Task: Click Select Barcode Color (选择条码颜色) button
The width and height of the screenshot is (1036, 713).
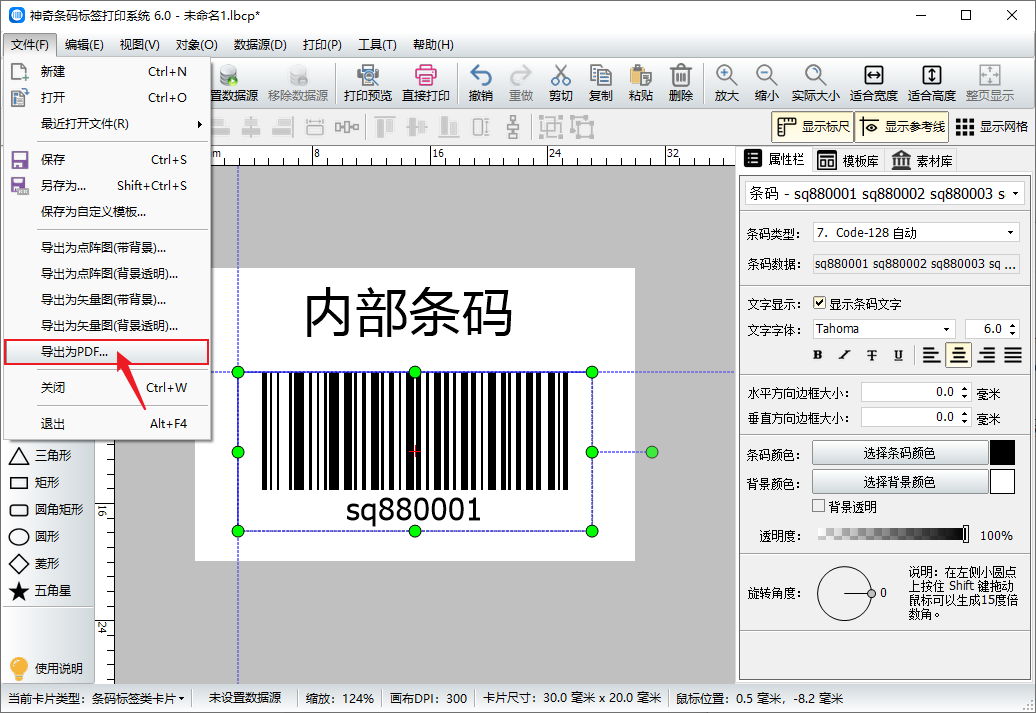Action: click(899, 453)
